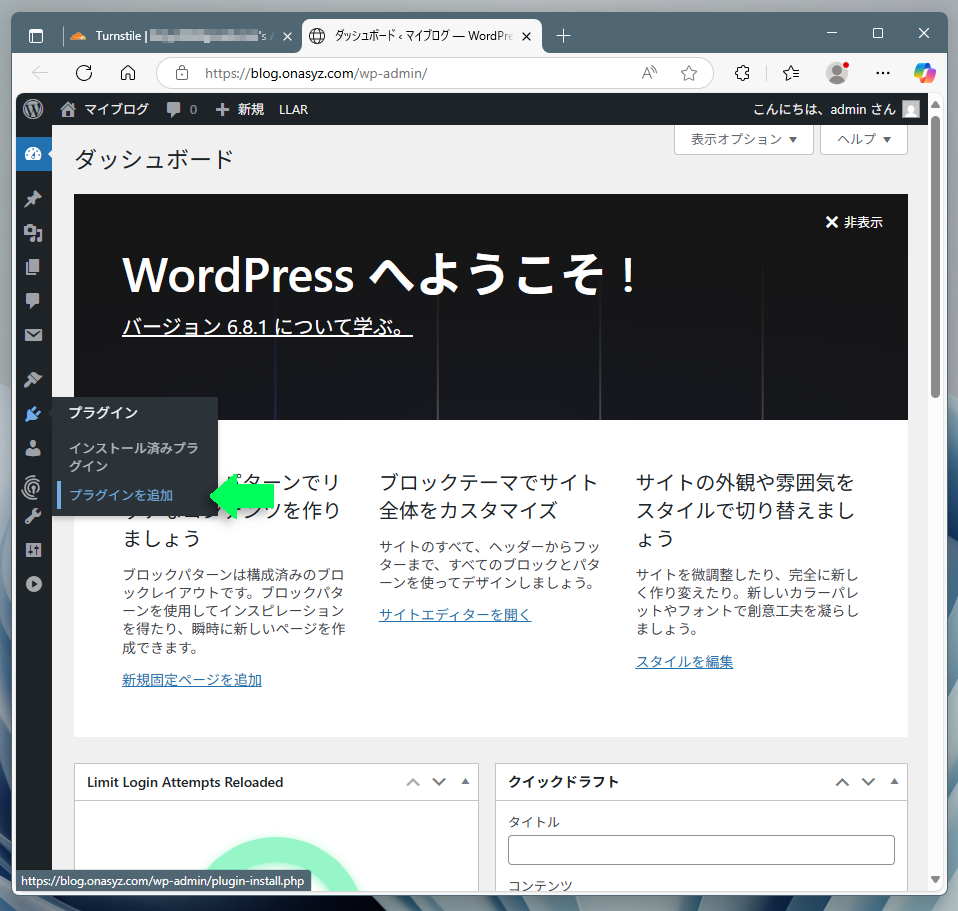The width and height of the screenshot is (958, 911).
Task: Open the browser extensions puzzle icon
Action: pyautogui.click(x=742, y=73)
